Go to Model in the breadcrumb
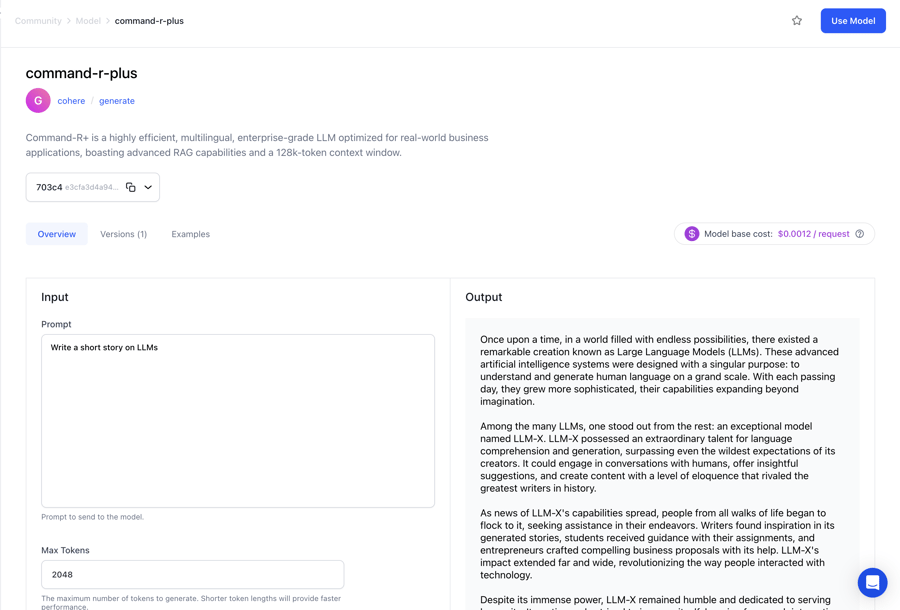This screenshot has width=900, height=610. 88,21
